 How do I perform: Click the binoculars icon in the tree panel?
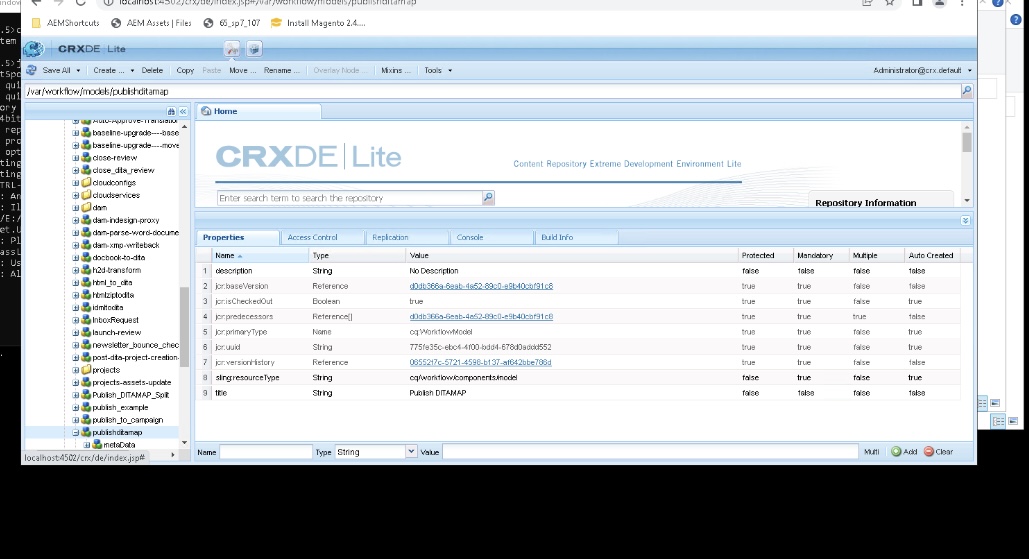pyautogui.click(x=171, y=111)
